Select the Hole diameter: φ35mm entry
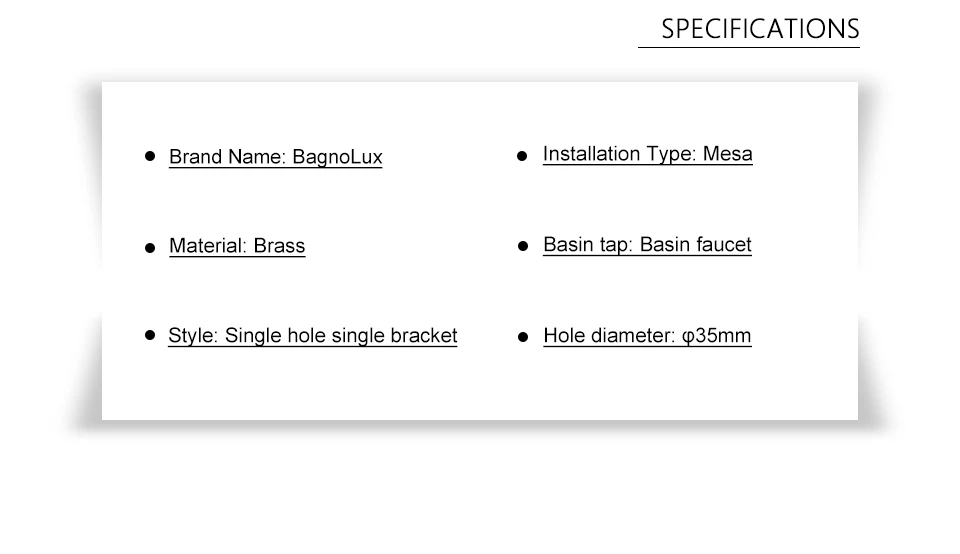Screen dimensions: 960x554 tap(647, 335)
